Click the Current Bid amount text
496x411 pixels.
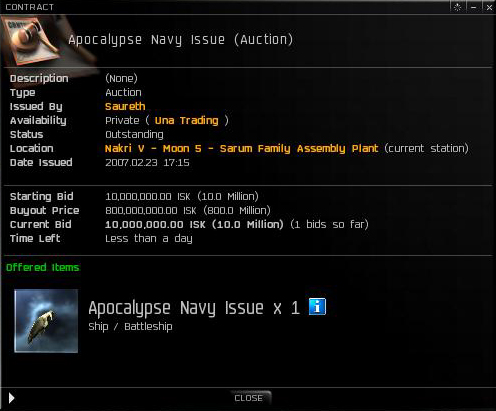tap(194, 224)
